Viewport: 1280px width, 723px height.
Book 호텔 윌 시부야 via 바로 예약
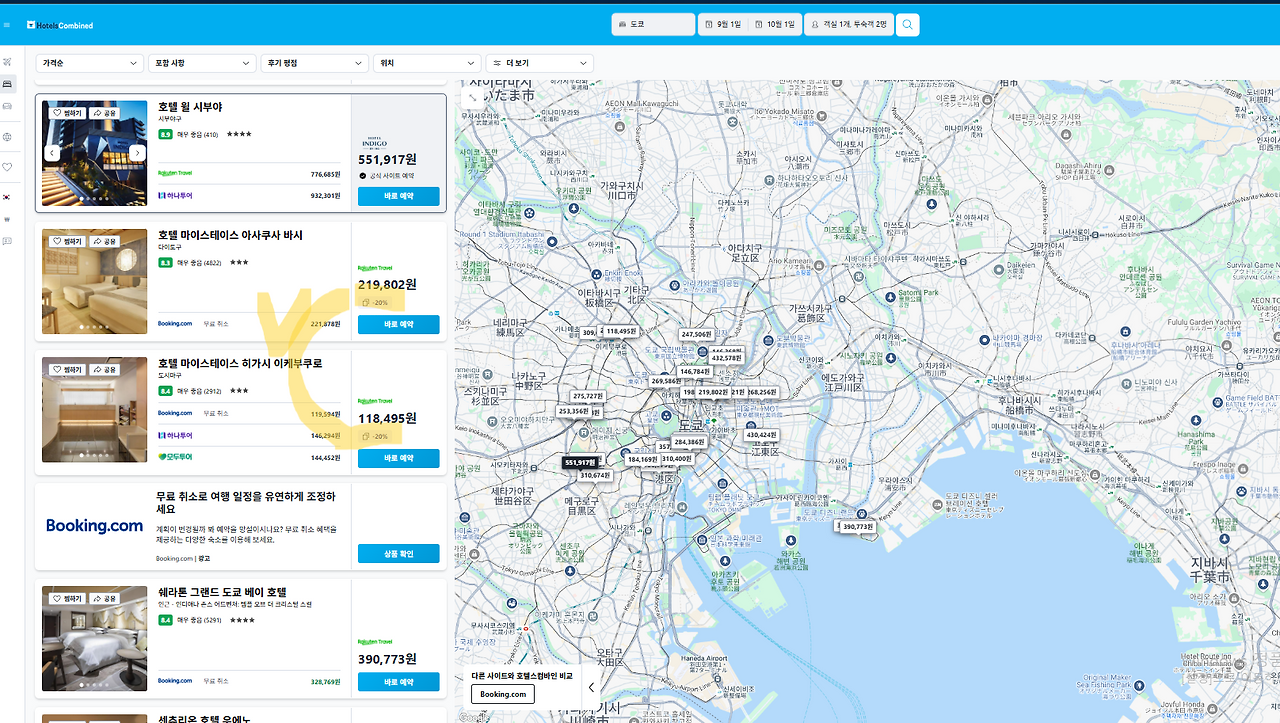coord(398,196)
